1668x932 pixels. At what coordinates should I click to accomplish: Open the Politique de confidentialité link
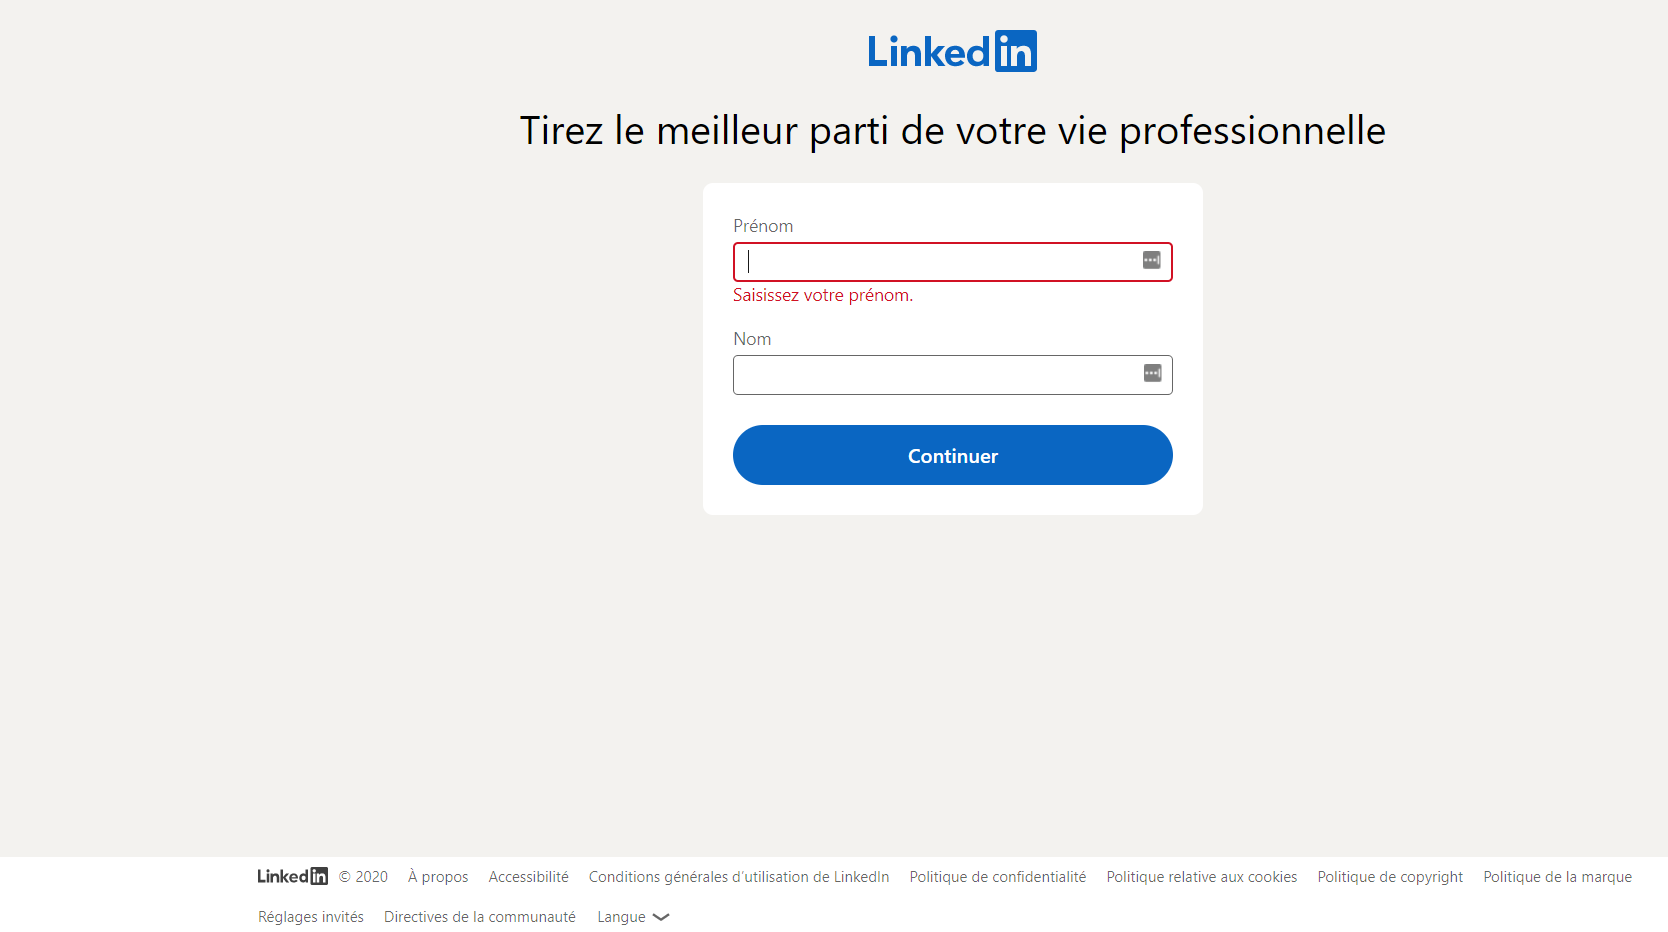[998, 877]
